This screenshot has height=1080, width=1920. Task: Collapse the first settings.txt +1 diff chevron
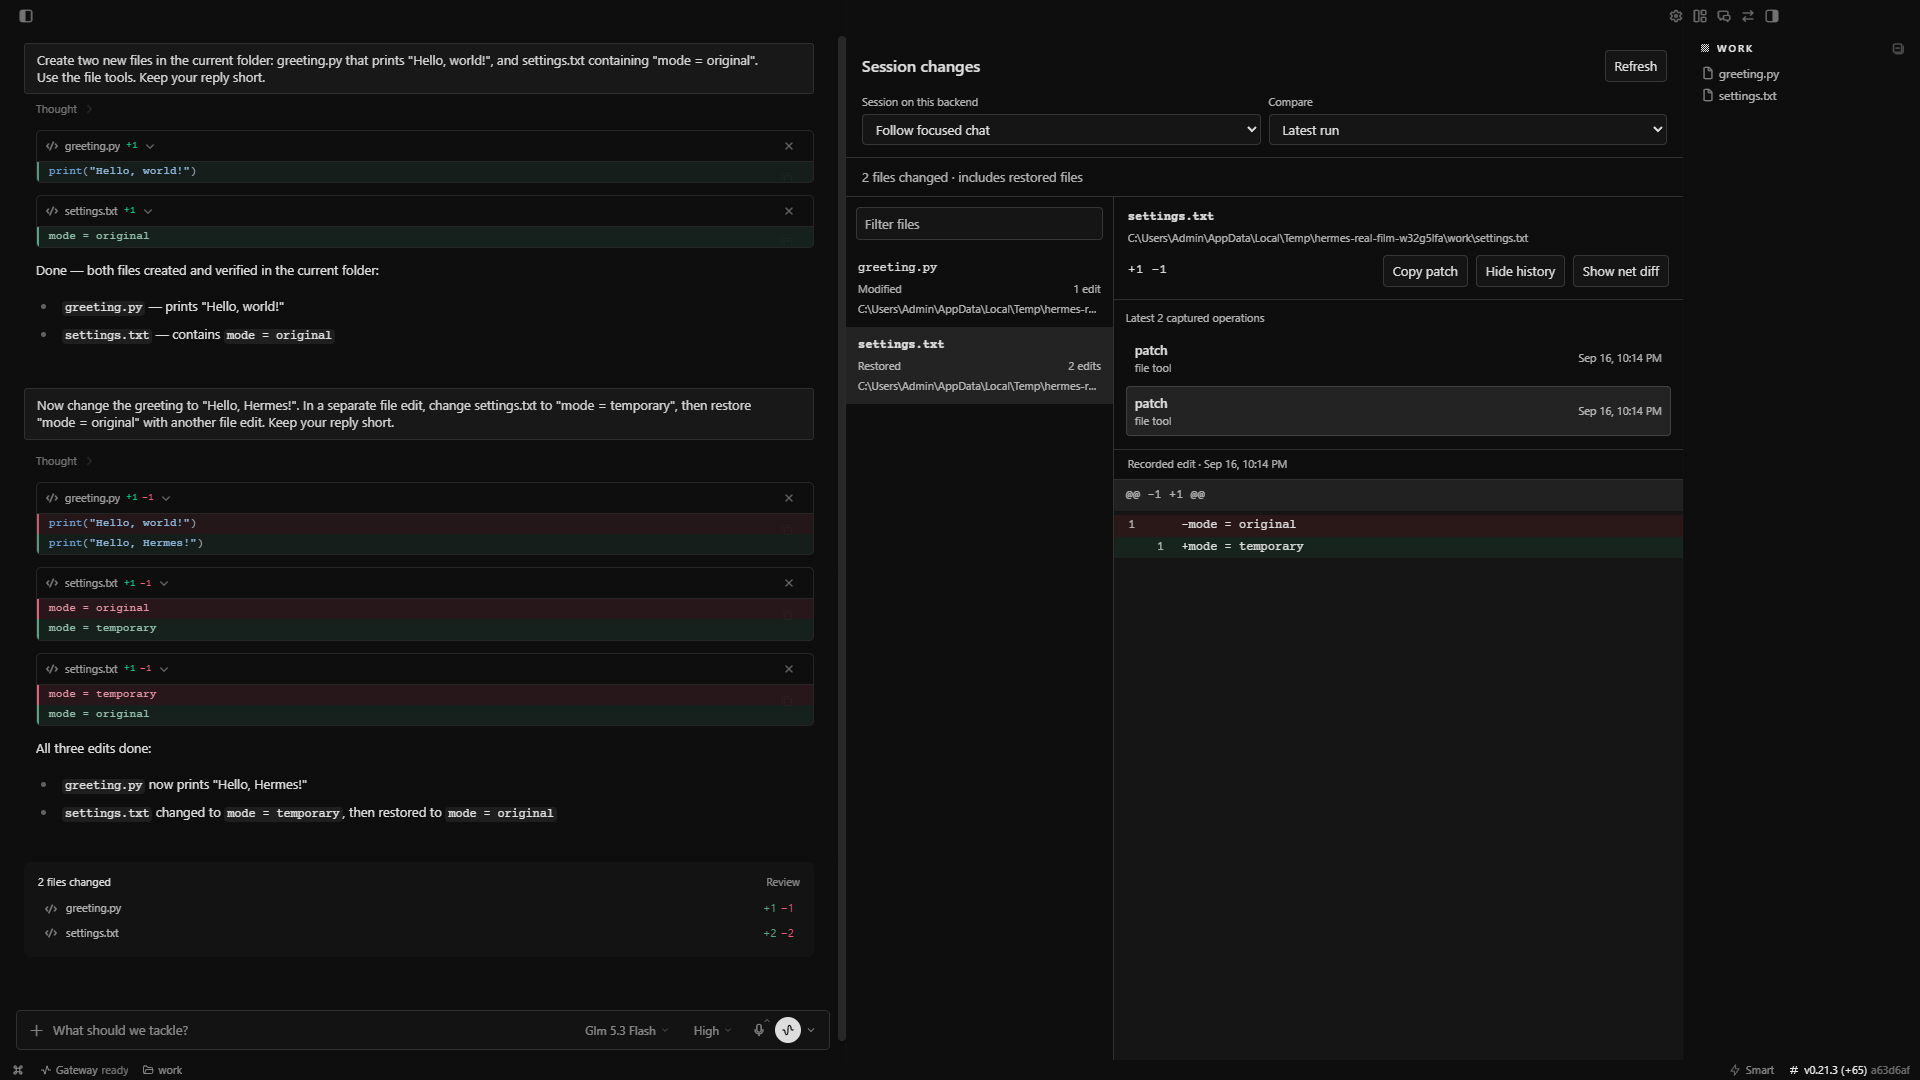148,211
